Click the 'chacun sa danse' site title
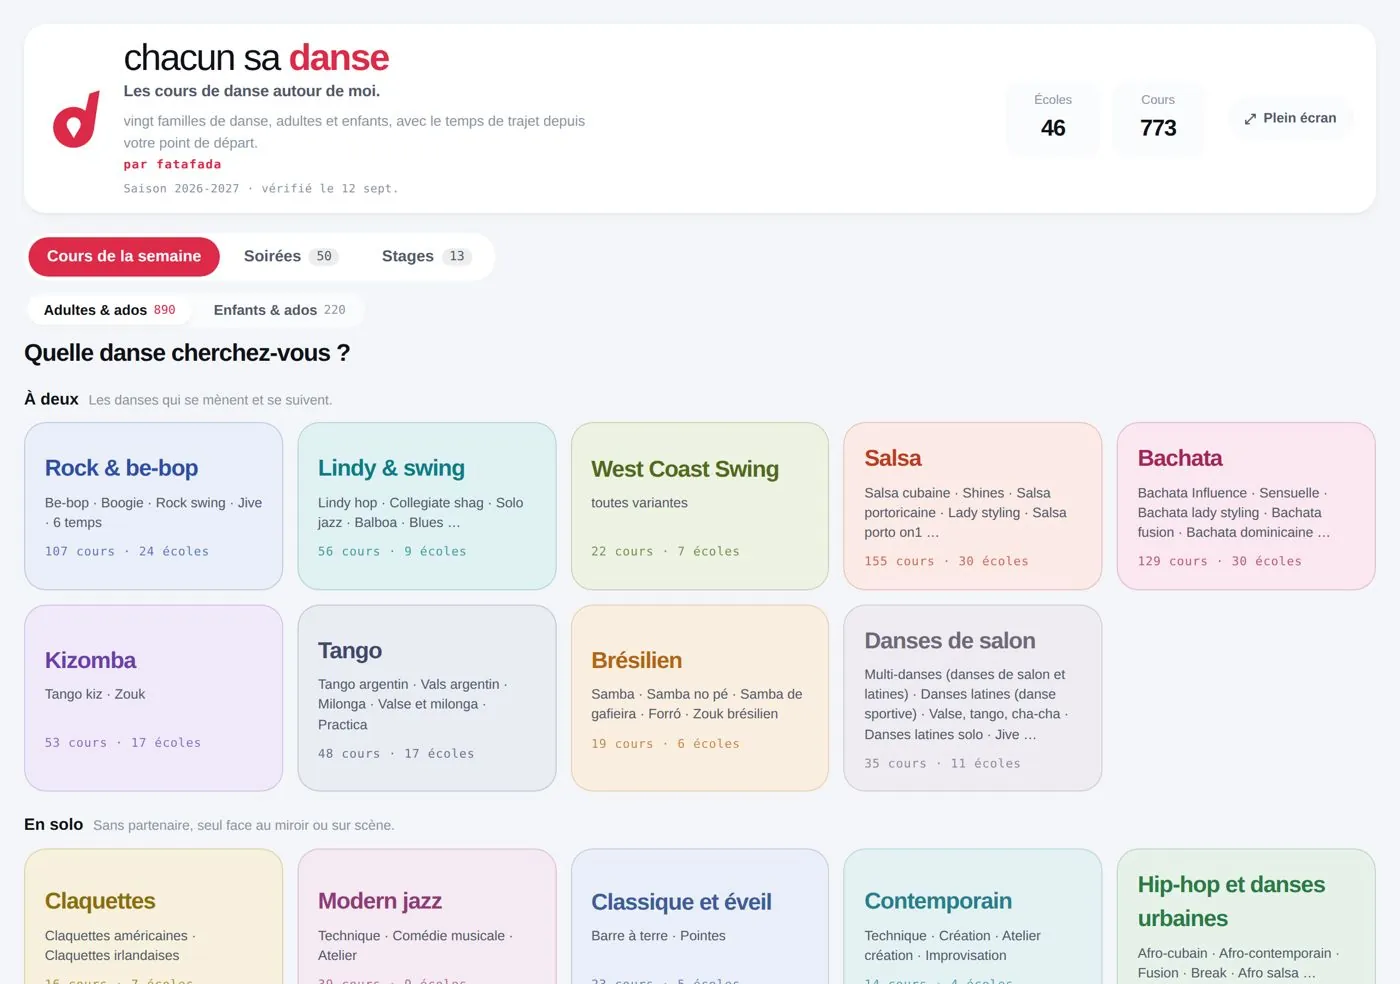 256,58
